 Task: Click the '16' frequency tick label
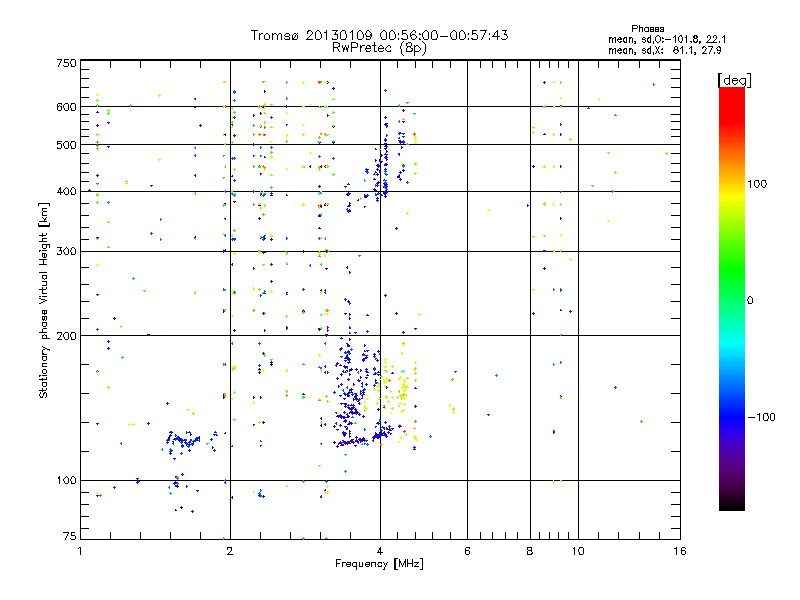680,551
